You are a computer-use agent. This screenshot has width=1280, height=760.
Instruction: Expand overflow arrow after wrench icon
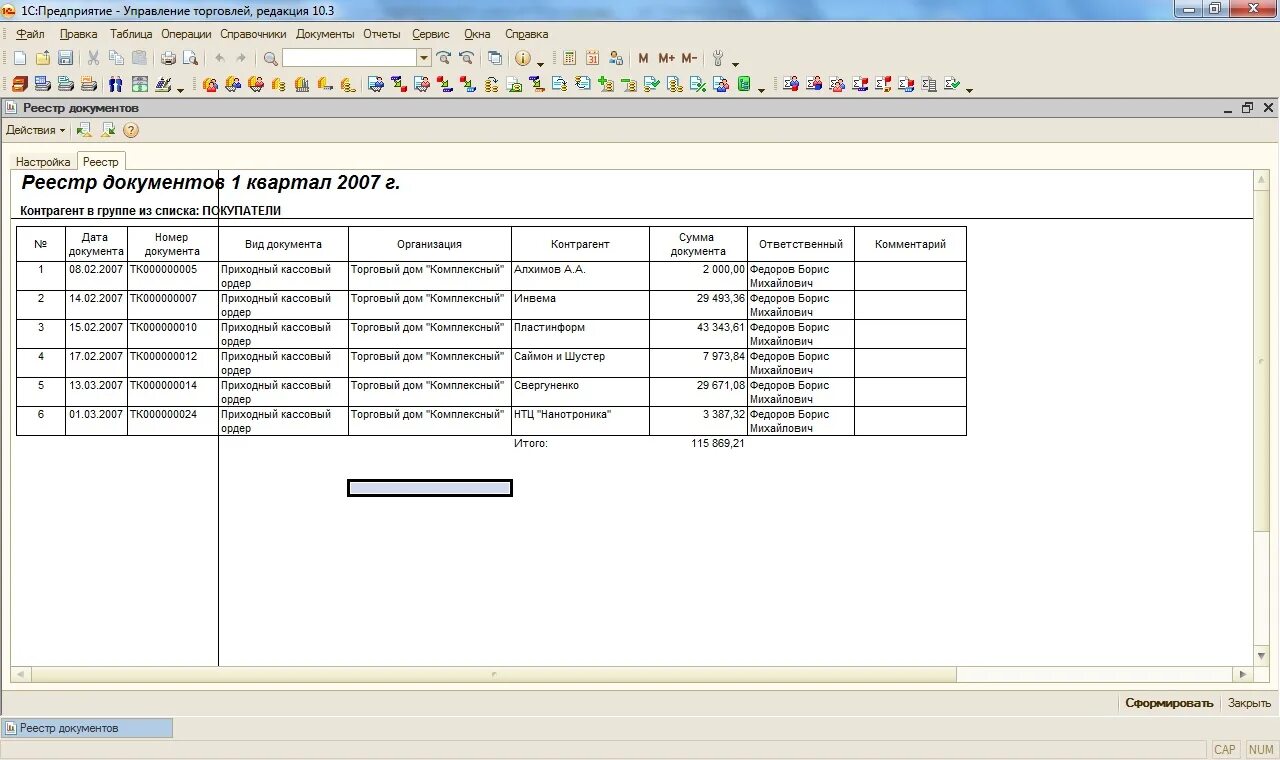(x=736, y=64)
